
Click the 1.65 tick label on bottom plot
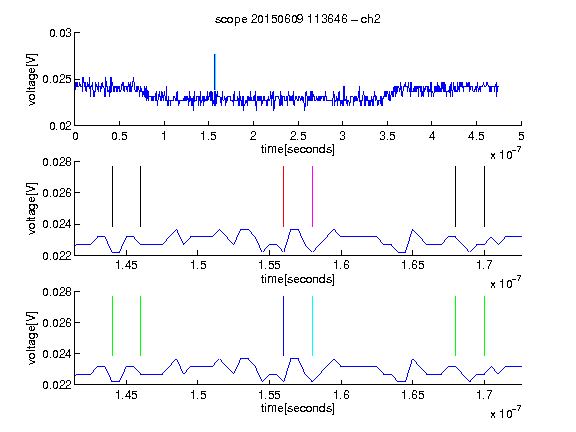[413, 395]
